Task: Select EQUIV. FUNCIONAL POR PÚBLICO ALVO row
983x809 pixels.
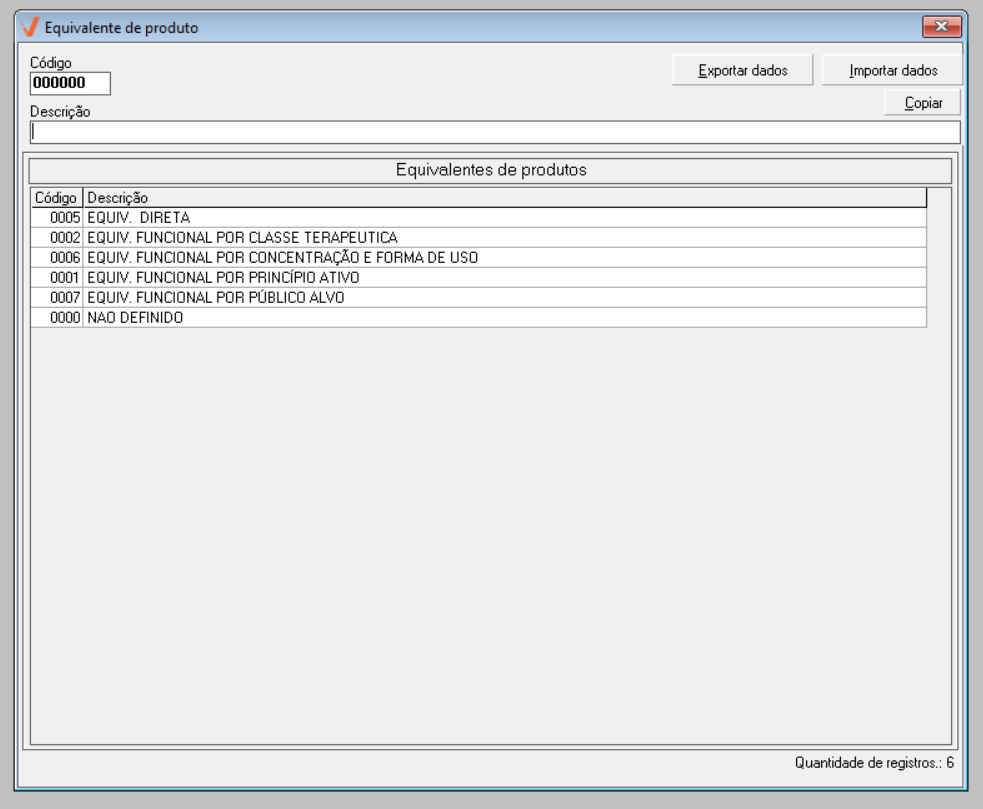Action: (478, 297)
